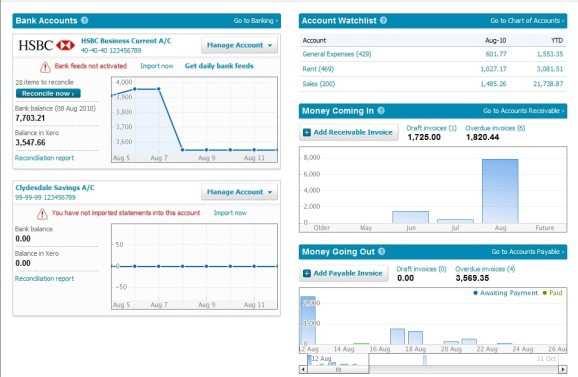Open HSBC Manage Account dropdown

(x=239, y=45)
